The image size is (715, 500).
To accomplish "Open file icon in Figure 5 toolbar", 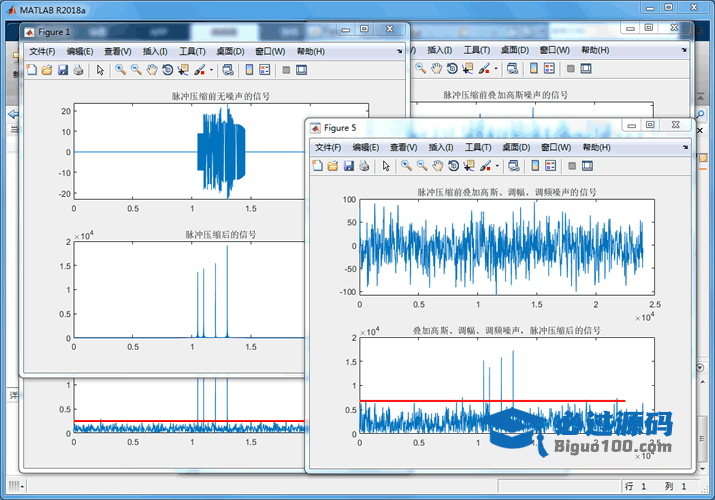I will tap(333, 166).
